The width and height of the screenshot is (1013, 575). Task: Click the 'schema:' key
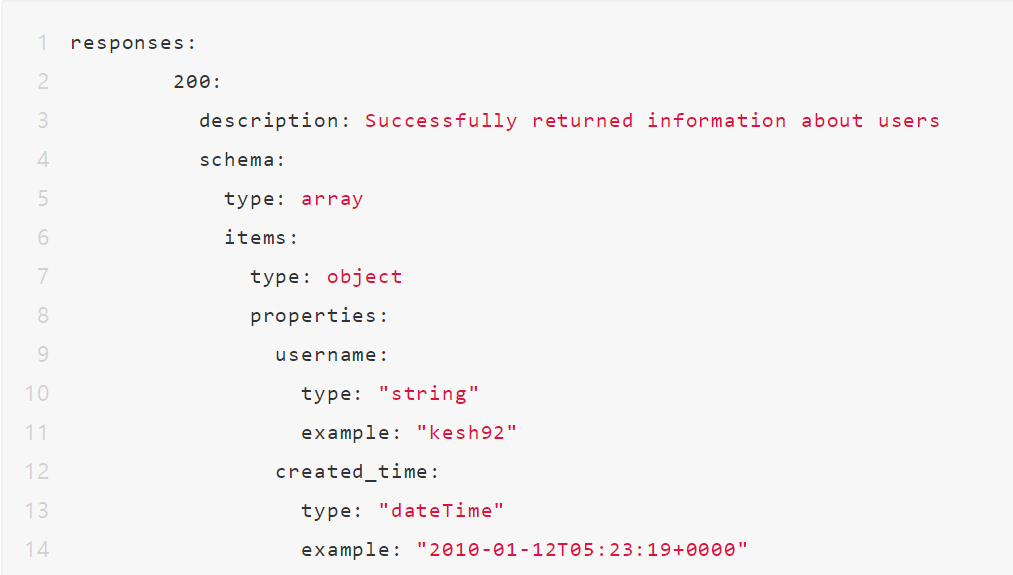pyautogui.click(x=243, y=160)
